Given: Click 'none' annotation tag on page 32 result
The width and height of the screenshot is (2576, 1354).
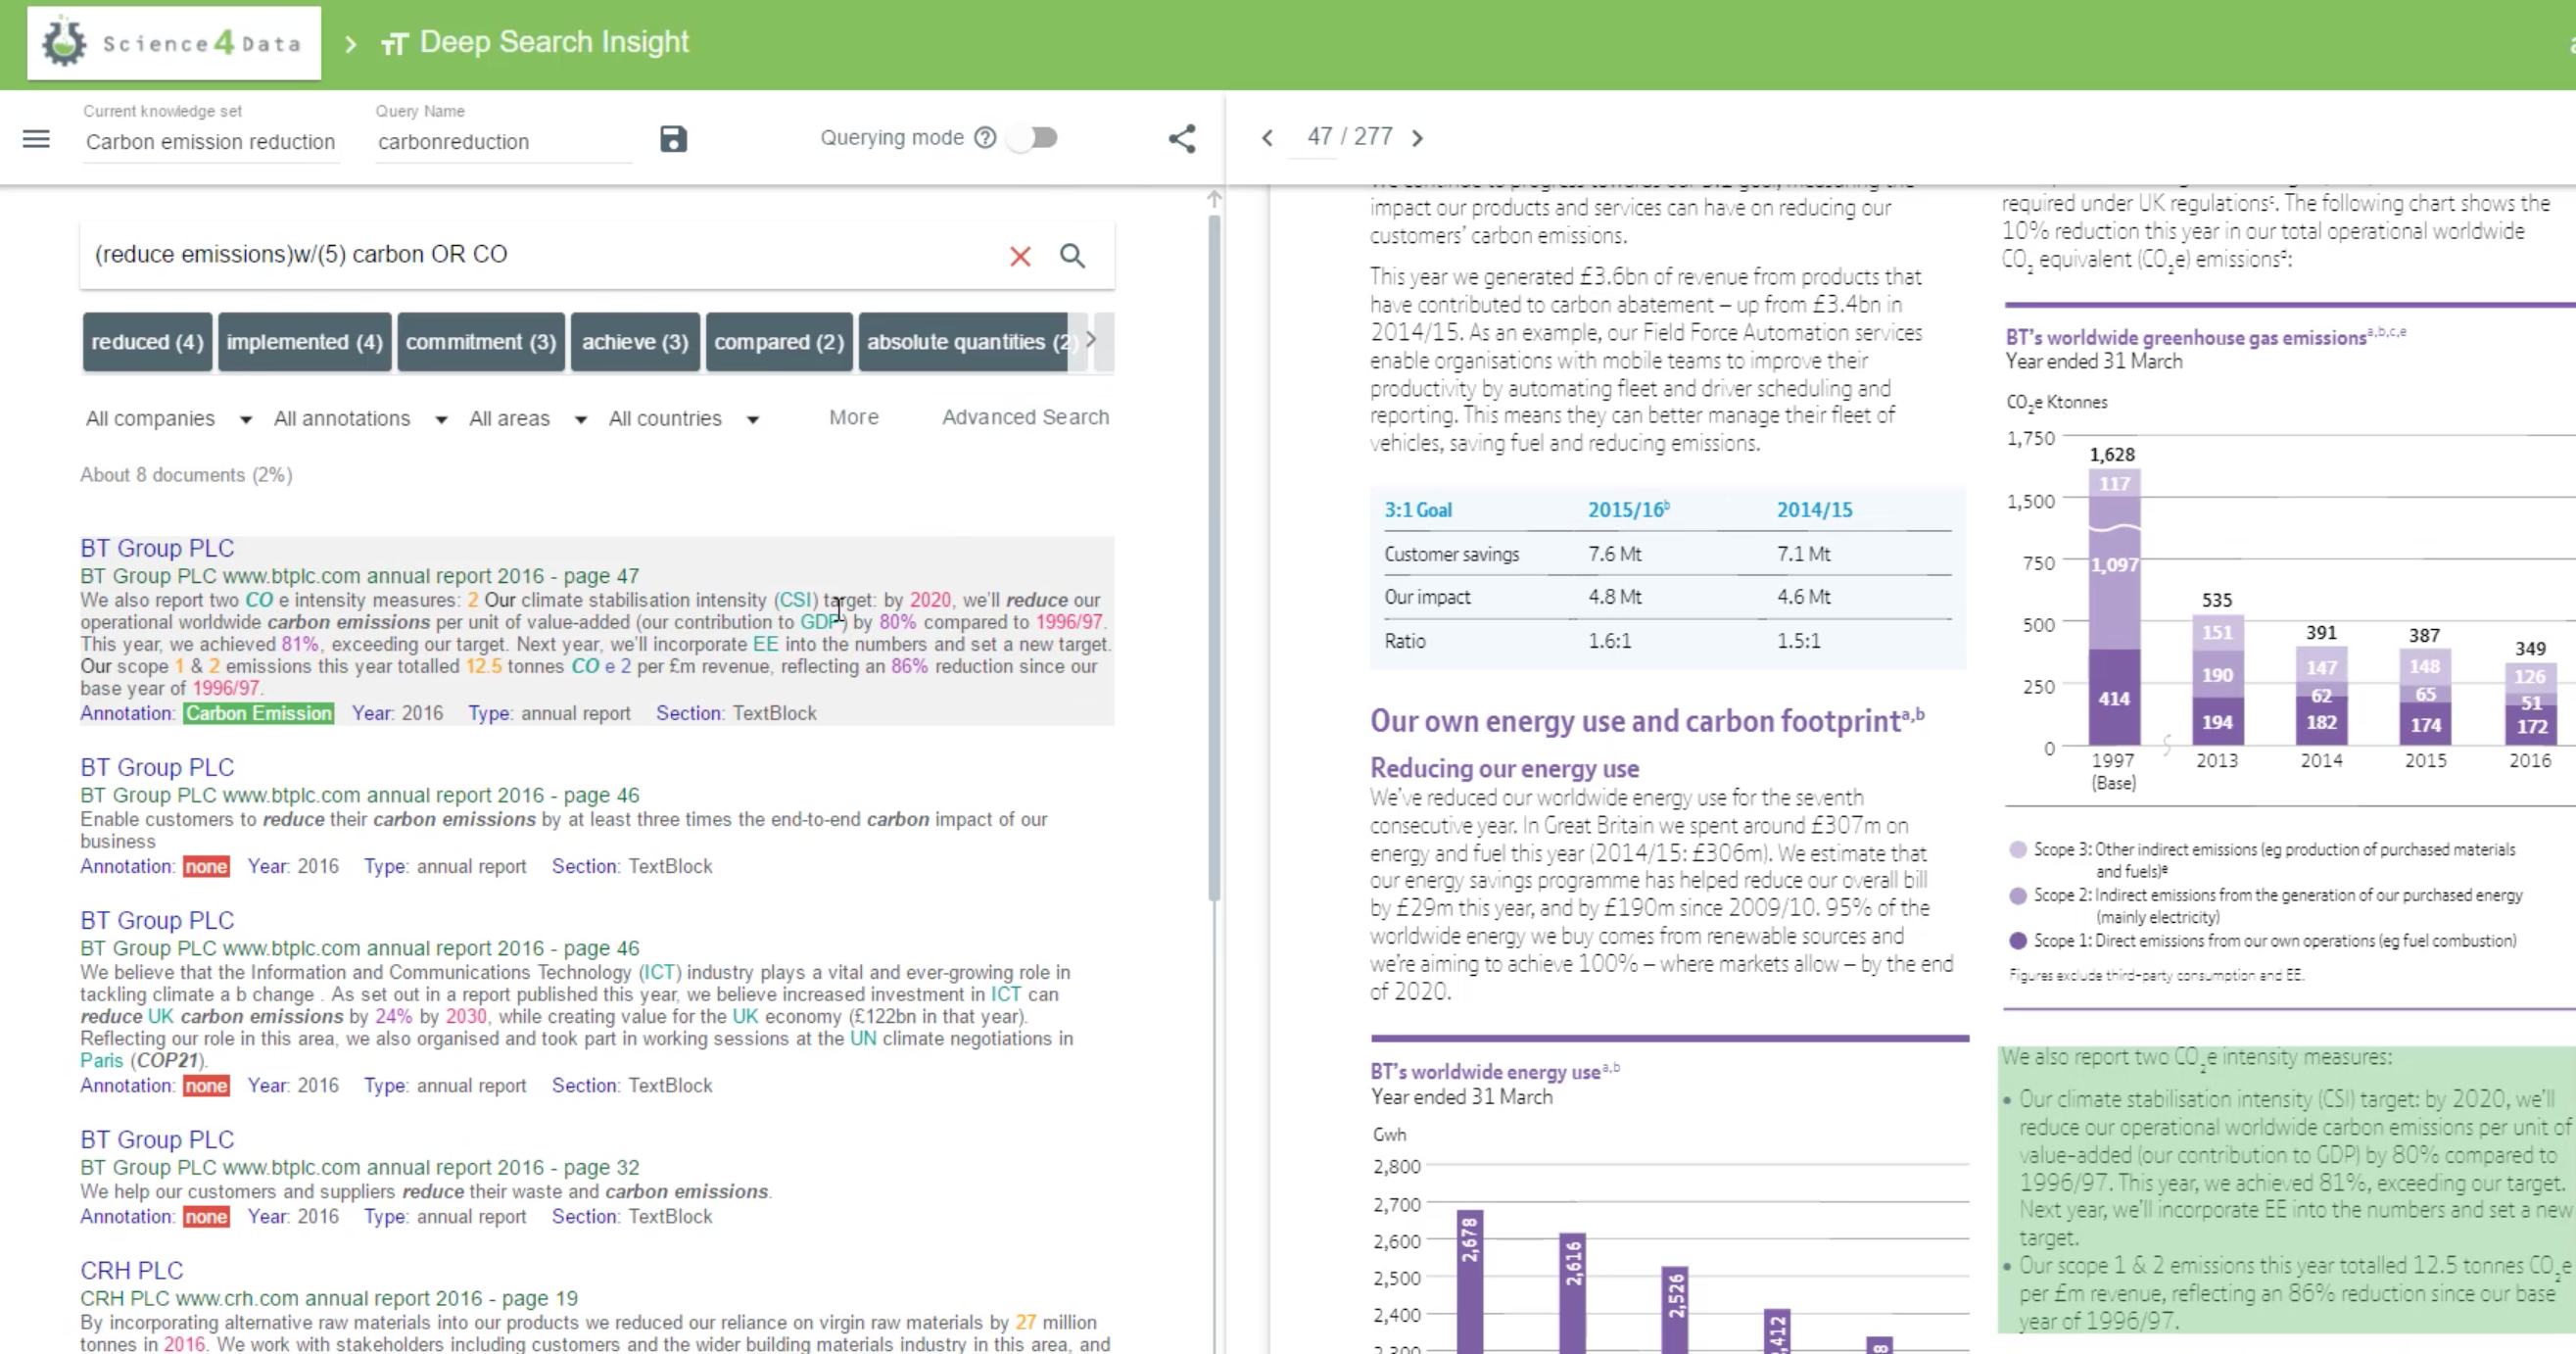Looking at the screenshot, I should coord(206,1217).
